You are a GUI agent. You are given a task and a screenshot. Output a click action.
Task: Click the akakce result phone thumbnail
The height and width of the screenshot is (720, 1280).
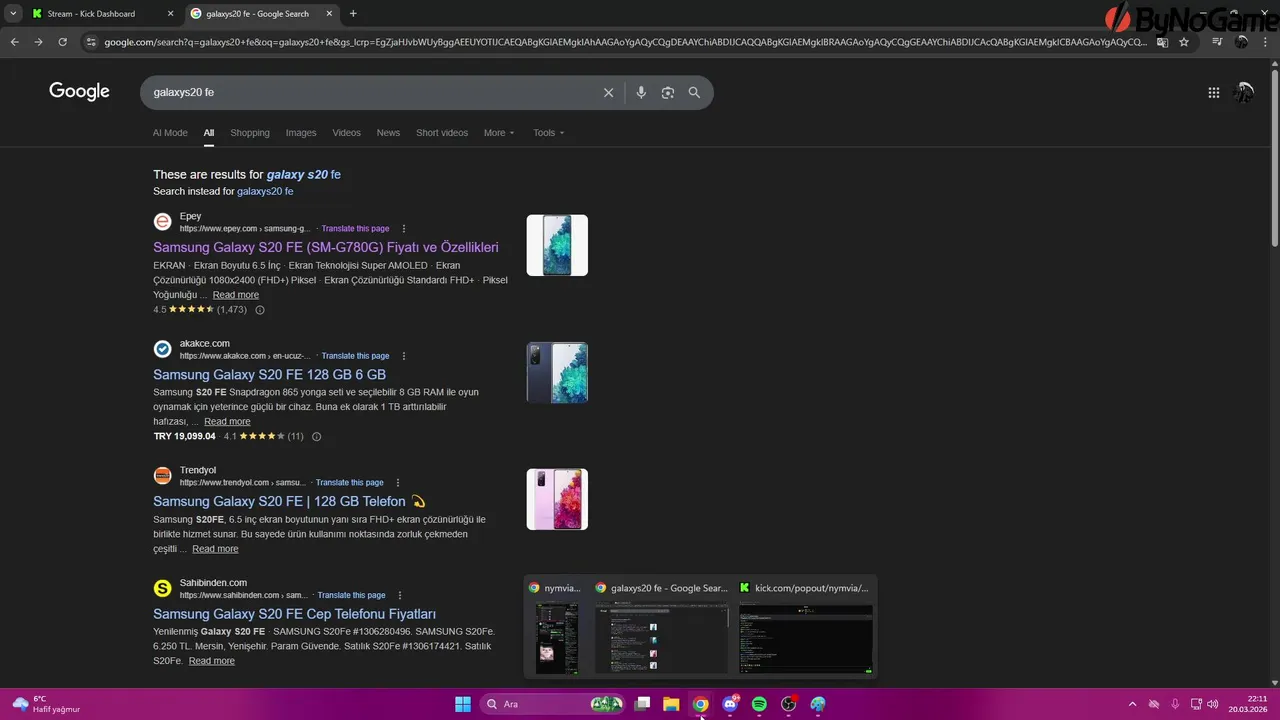[x=557, y=372]
